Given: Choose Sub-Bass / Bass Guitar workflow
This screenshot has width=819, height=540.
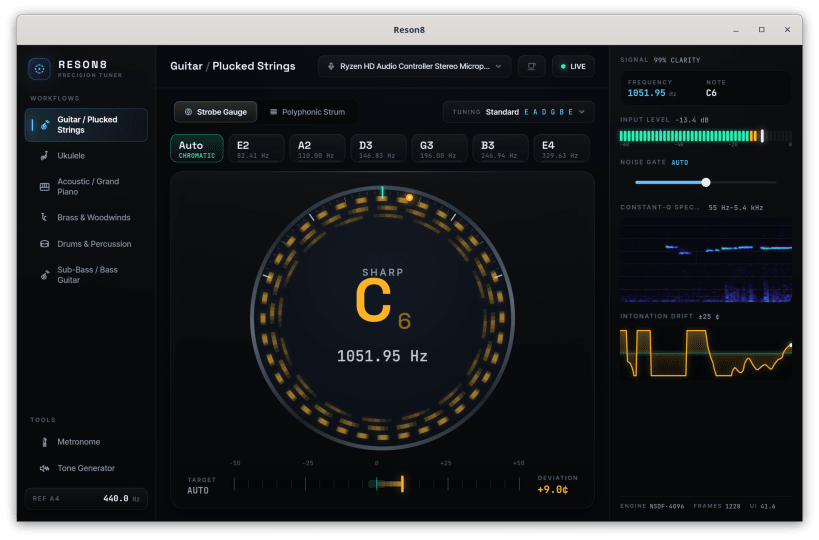Looking at the screenshot, I should click(x=86, y=275).
